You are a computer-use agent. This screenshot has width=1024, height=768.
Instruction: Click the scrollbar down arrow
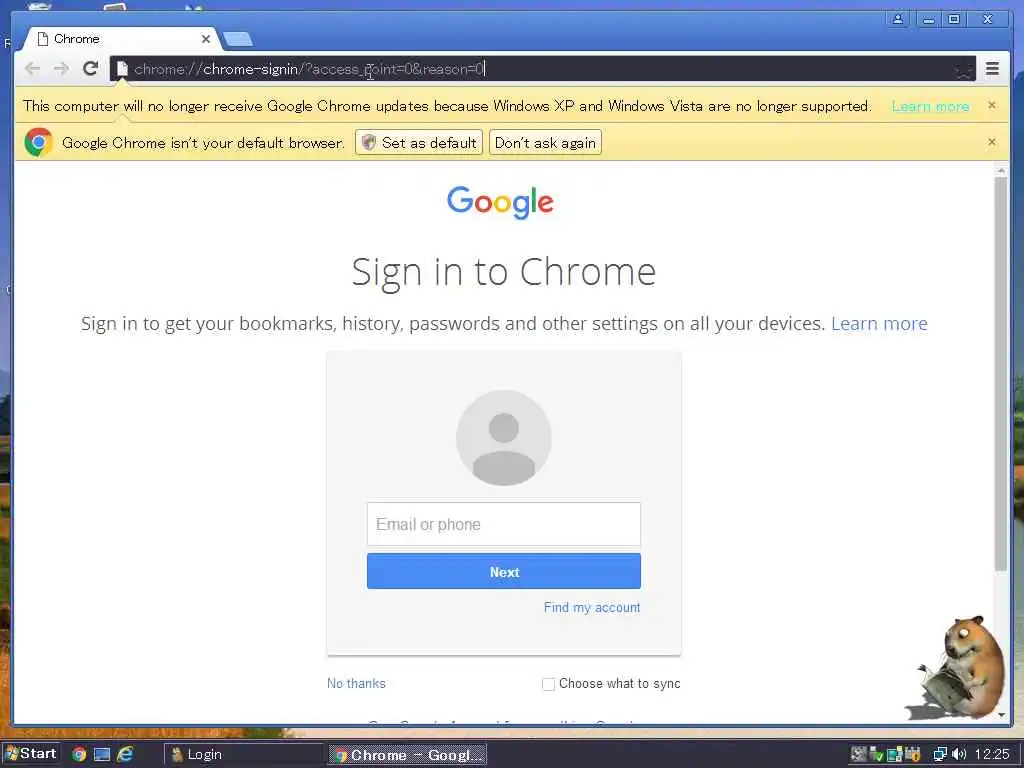[1000, 715]
